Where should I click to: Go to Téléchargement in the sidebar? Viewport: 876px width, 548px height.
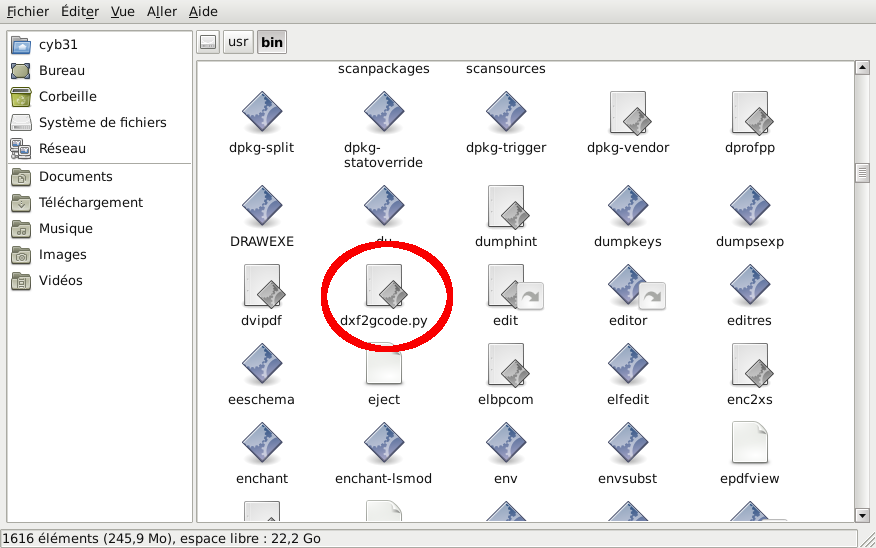click(90, 202)
